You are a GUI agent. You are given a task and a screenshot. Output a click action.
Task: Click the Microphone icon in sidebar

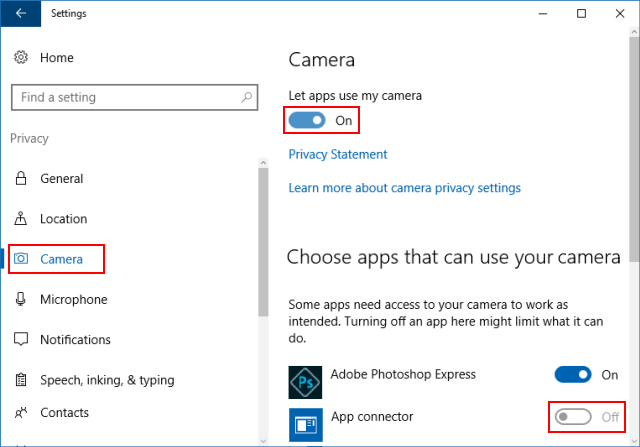tap(21, 300)
